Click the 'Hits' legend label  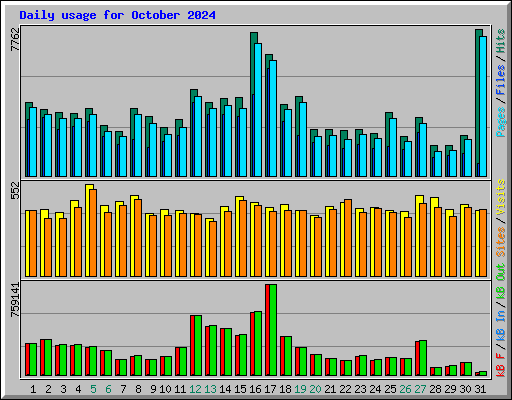coord(501,41)
